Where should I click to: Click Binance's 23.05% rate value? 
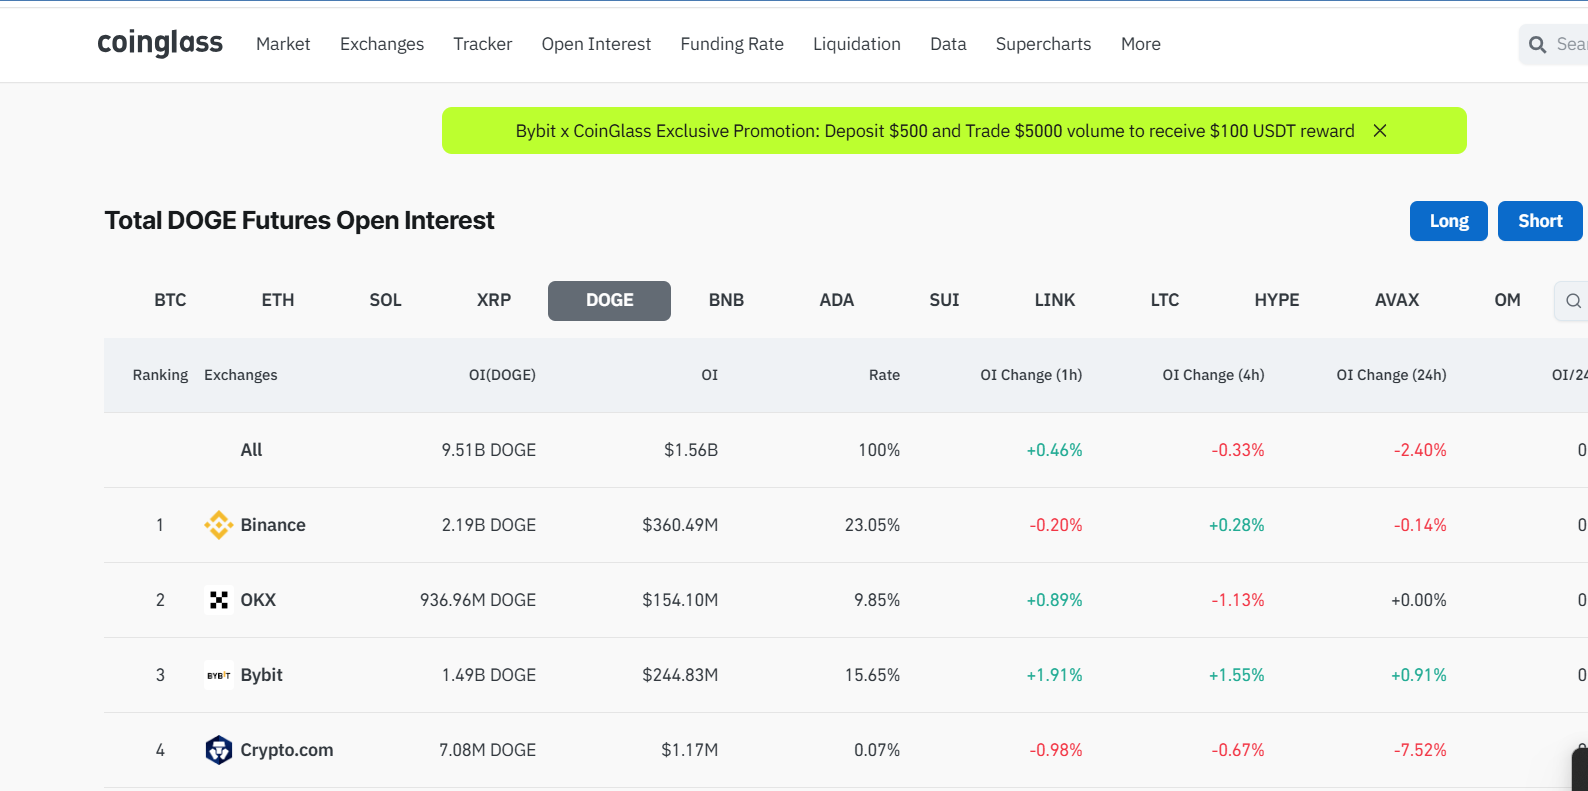tap(872, 525)
